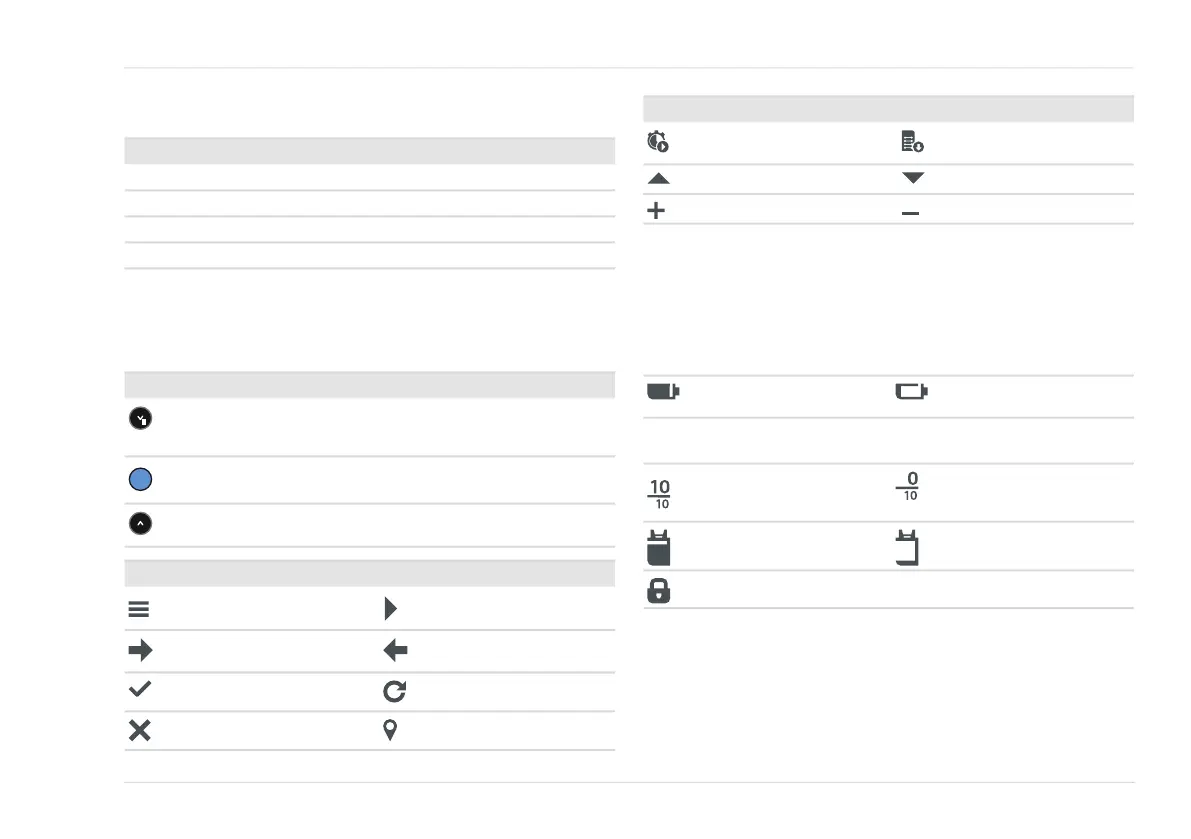
Task: Click the document list with plus icon
Action: tap(912, 141)
